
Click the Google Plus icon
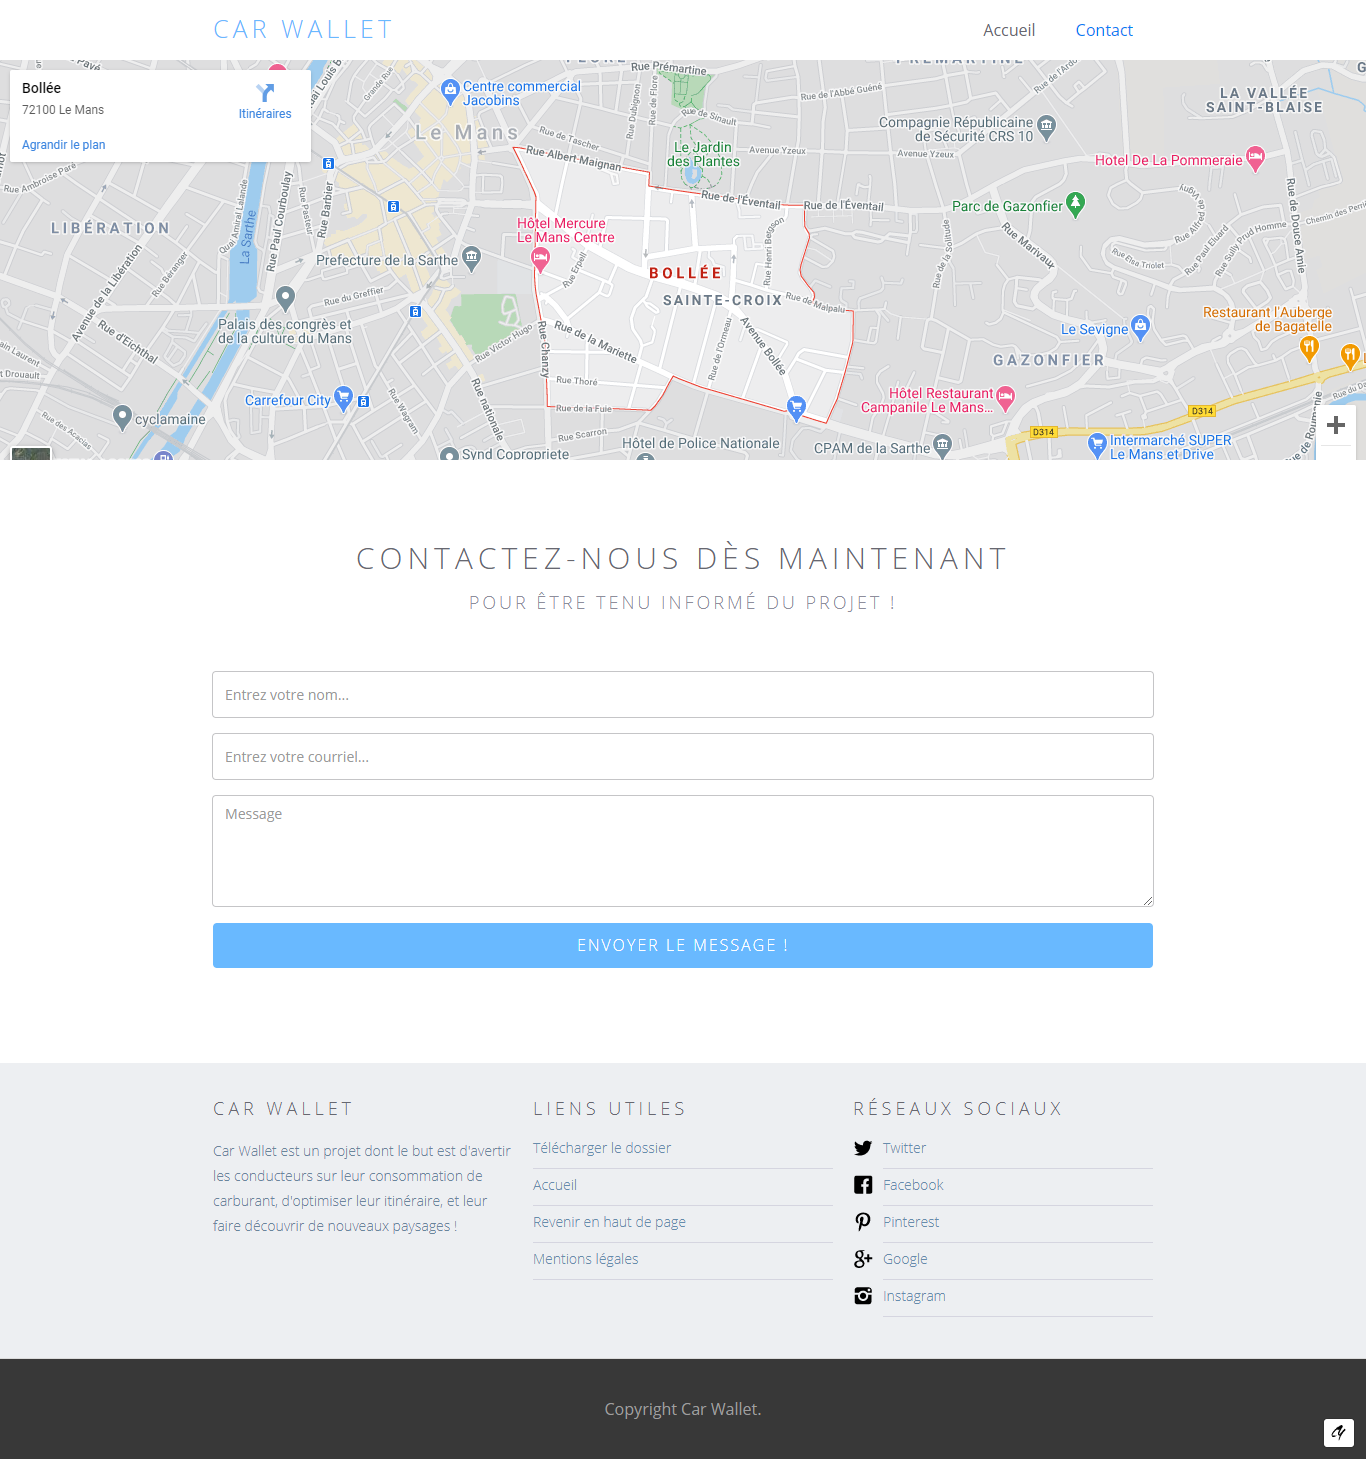point(863,1259)
